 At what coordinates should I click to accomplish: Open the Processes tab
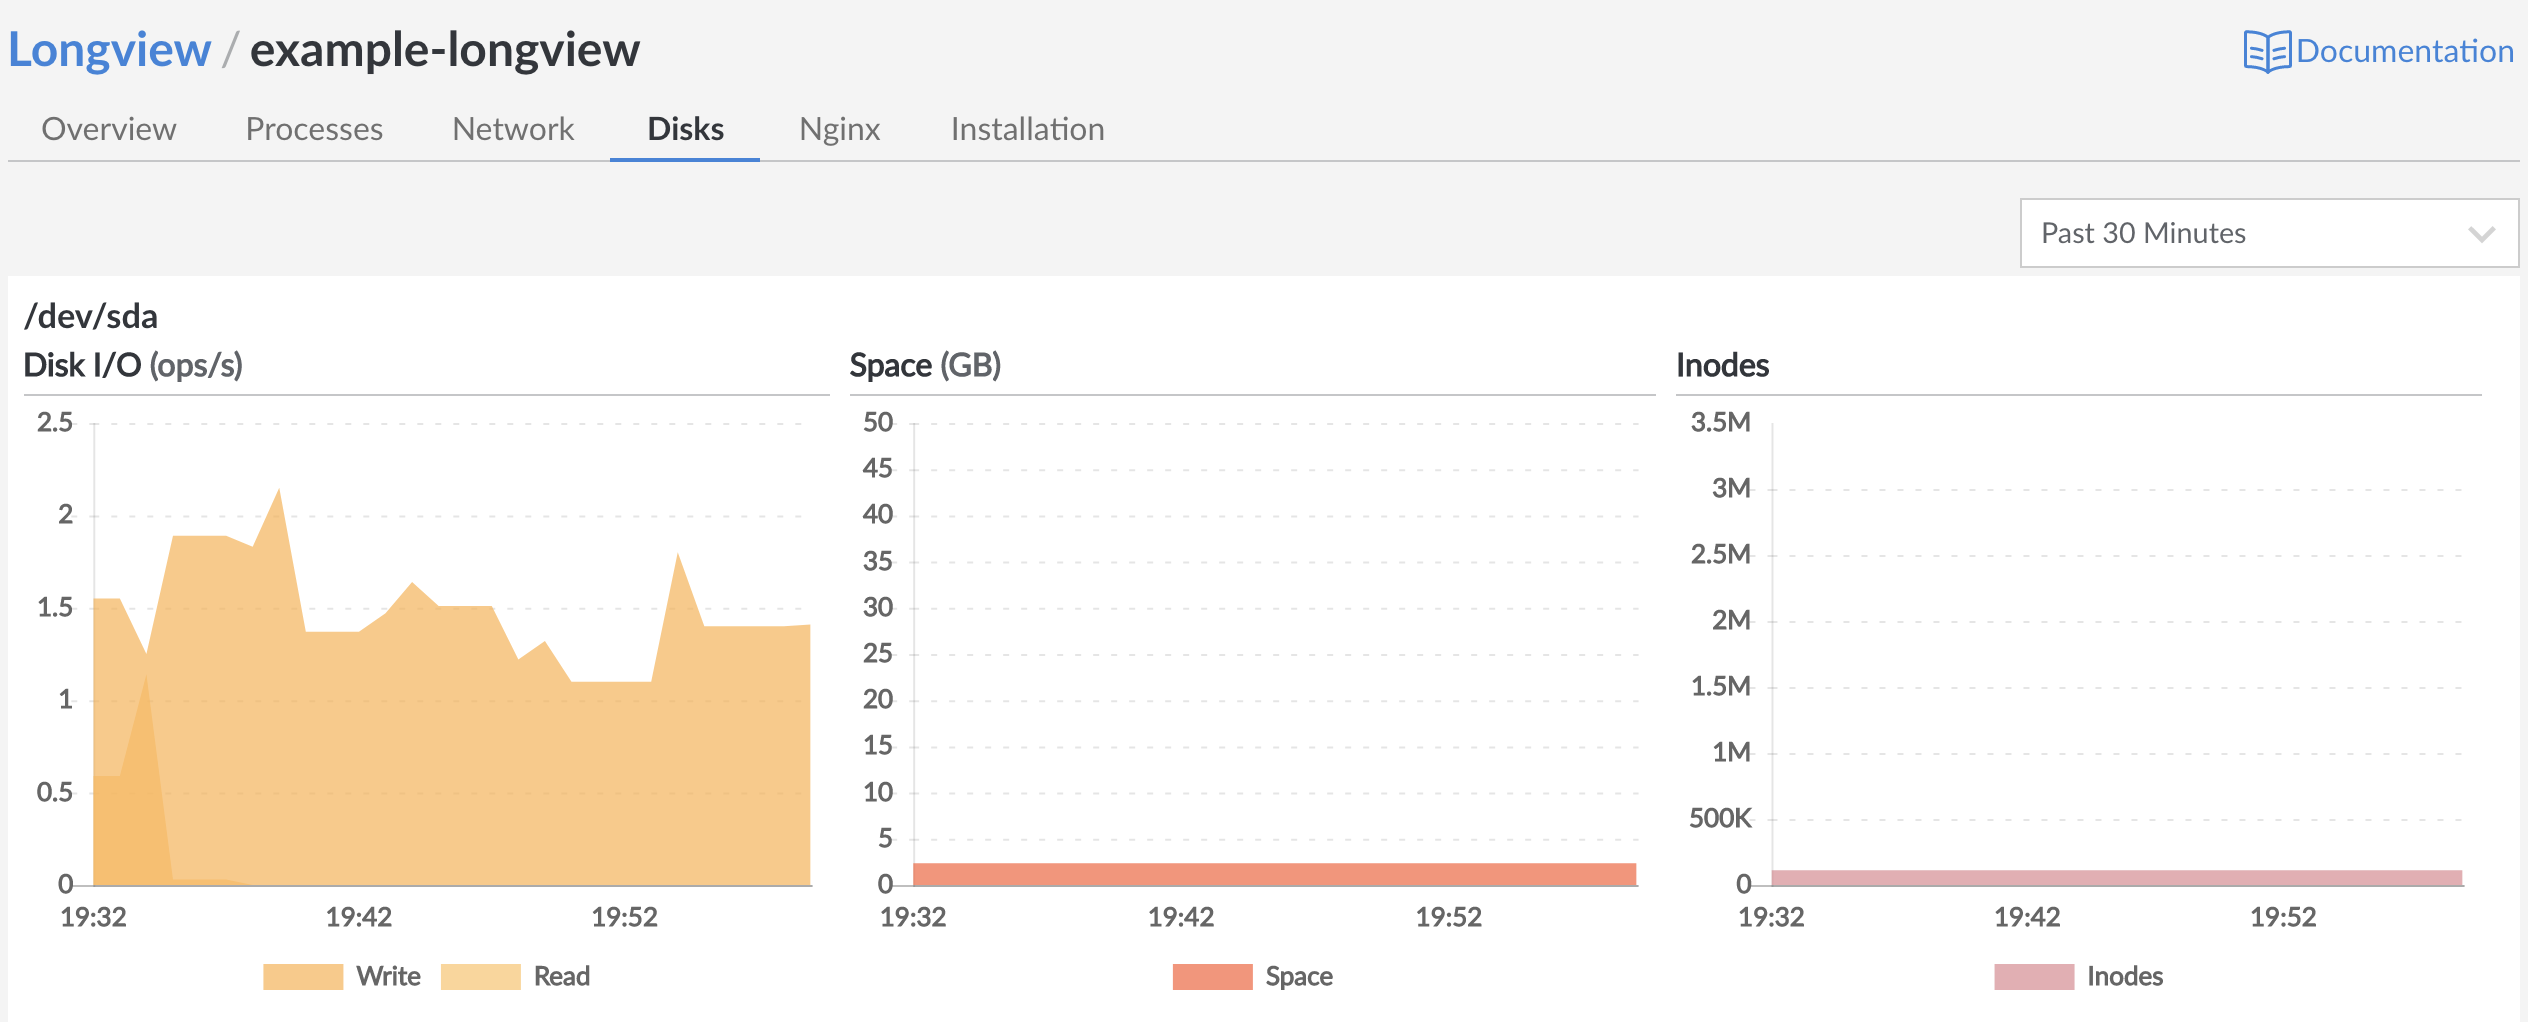click(314, 129)
